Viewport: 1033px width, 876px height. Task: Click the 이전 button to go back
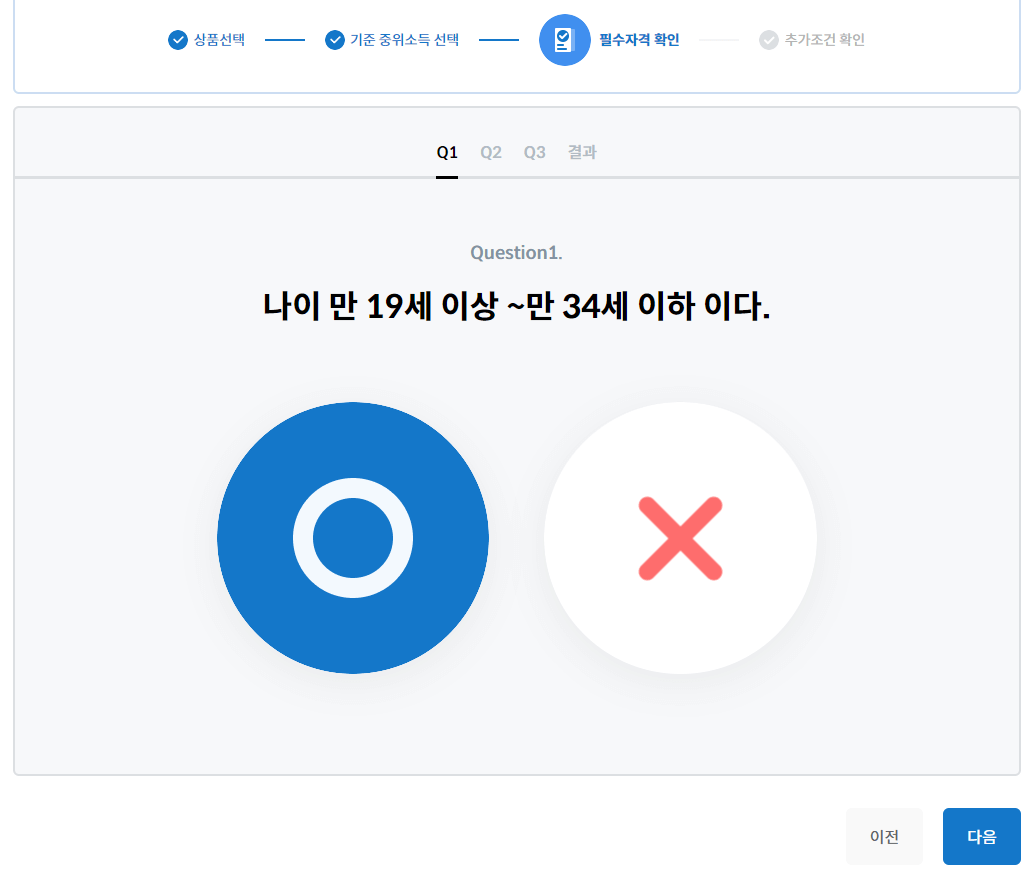884,836
